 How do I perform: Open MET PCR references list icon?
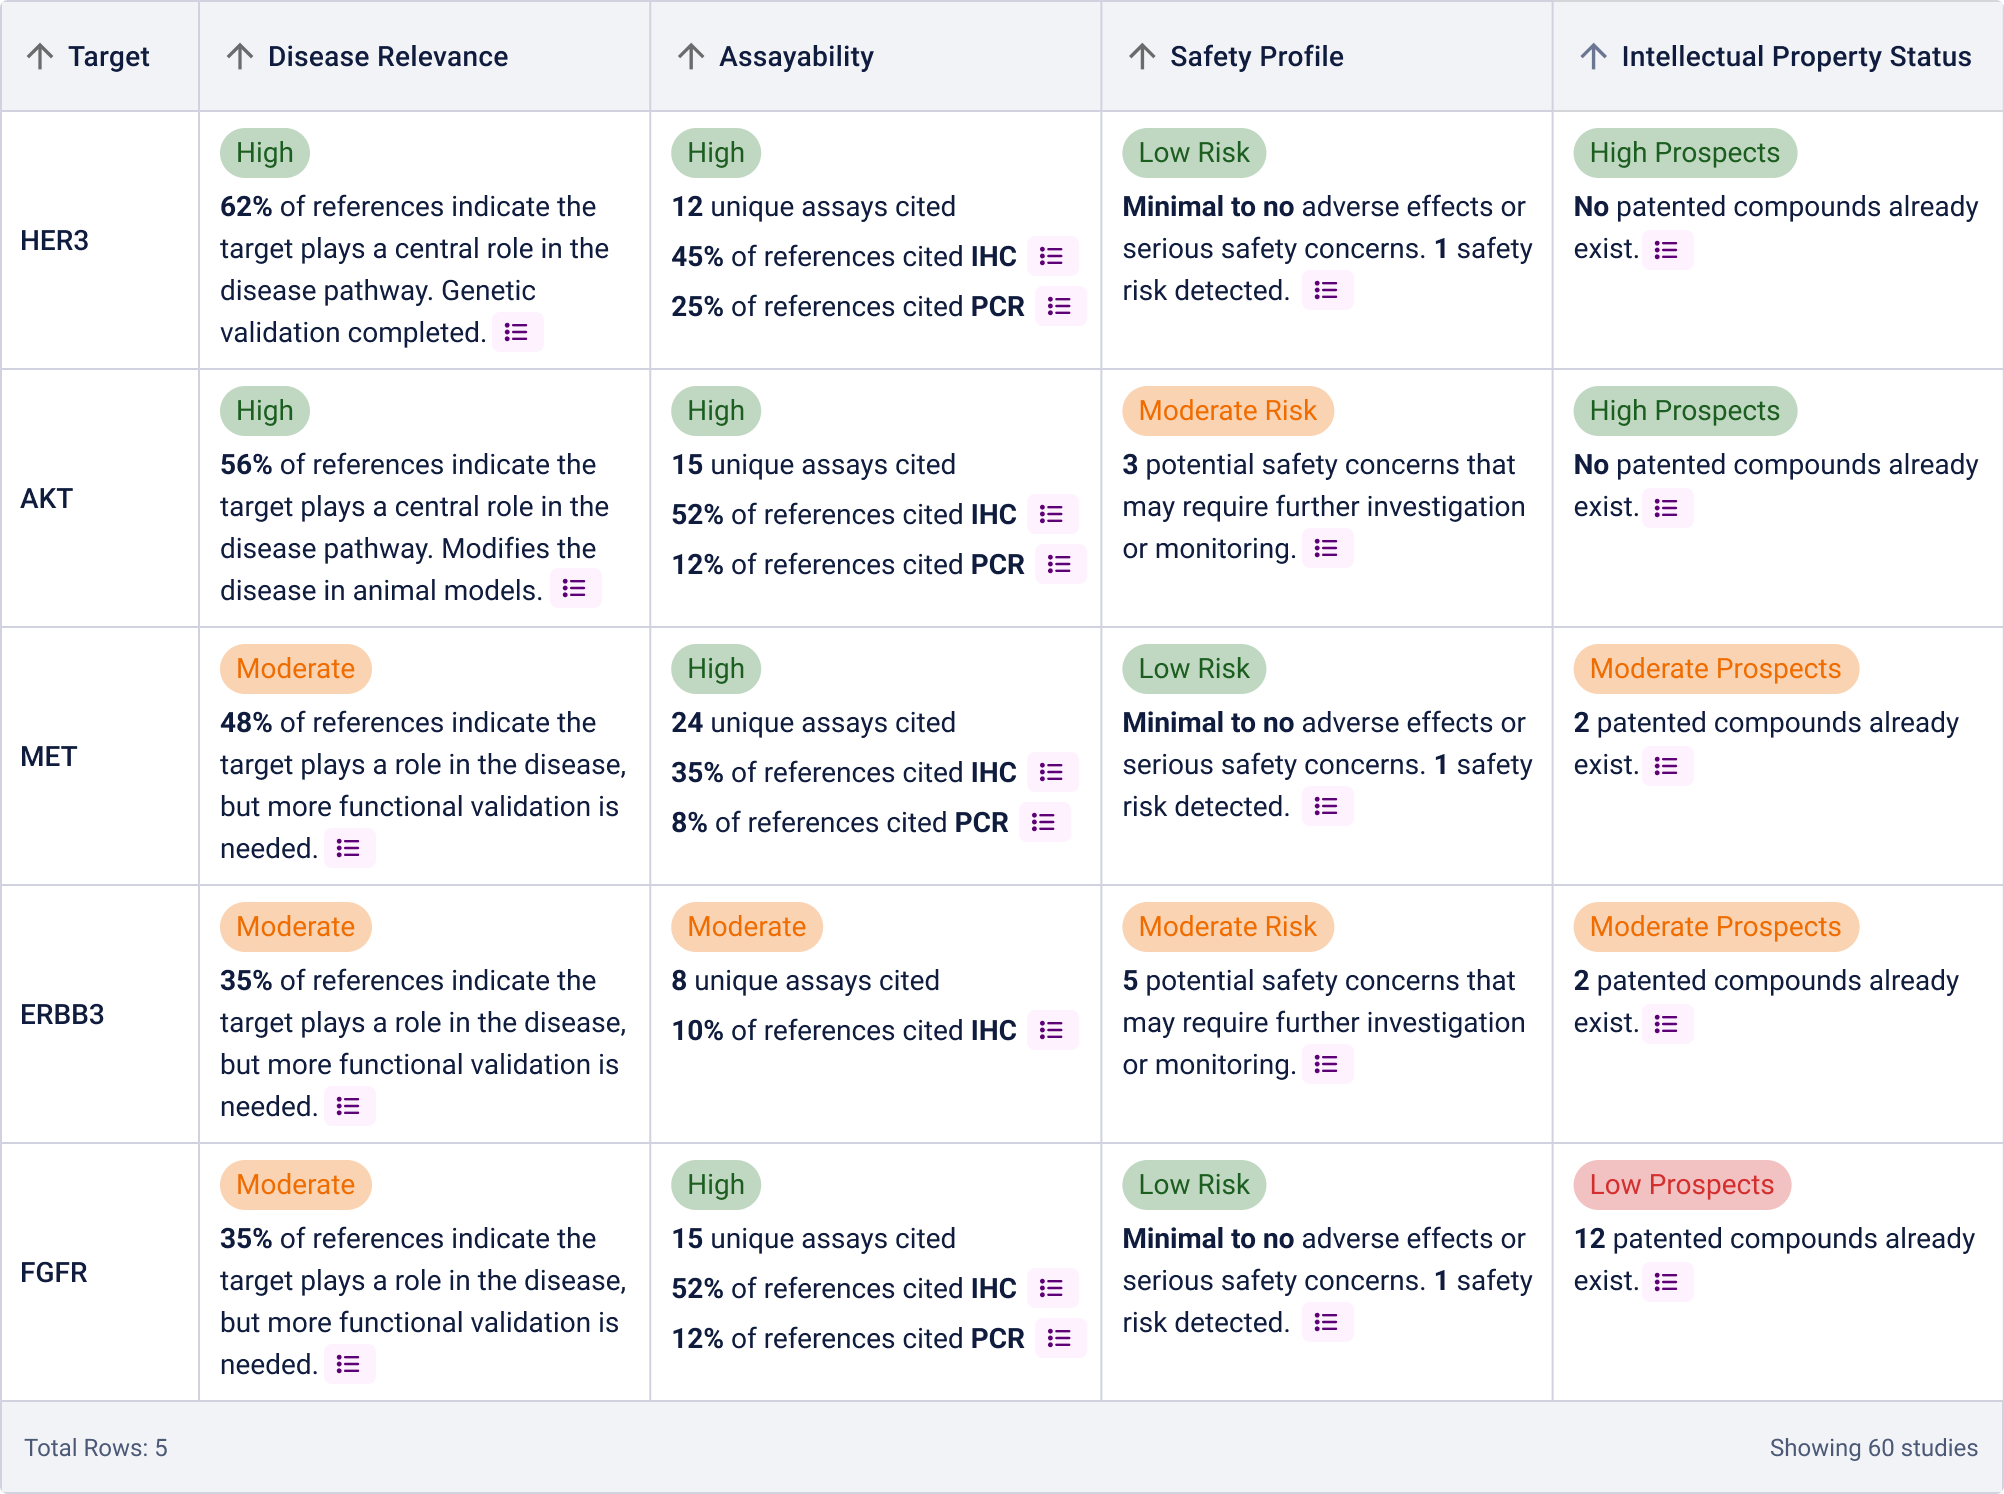coord(1045,822)
